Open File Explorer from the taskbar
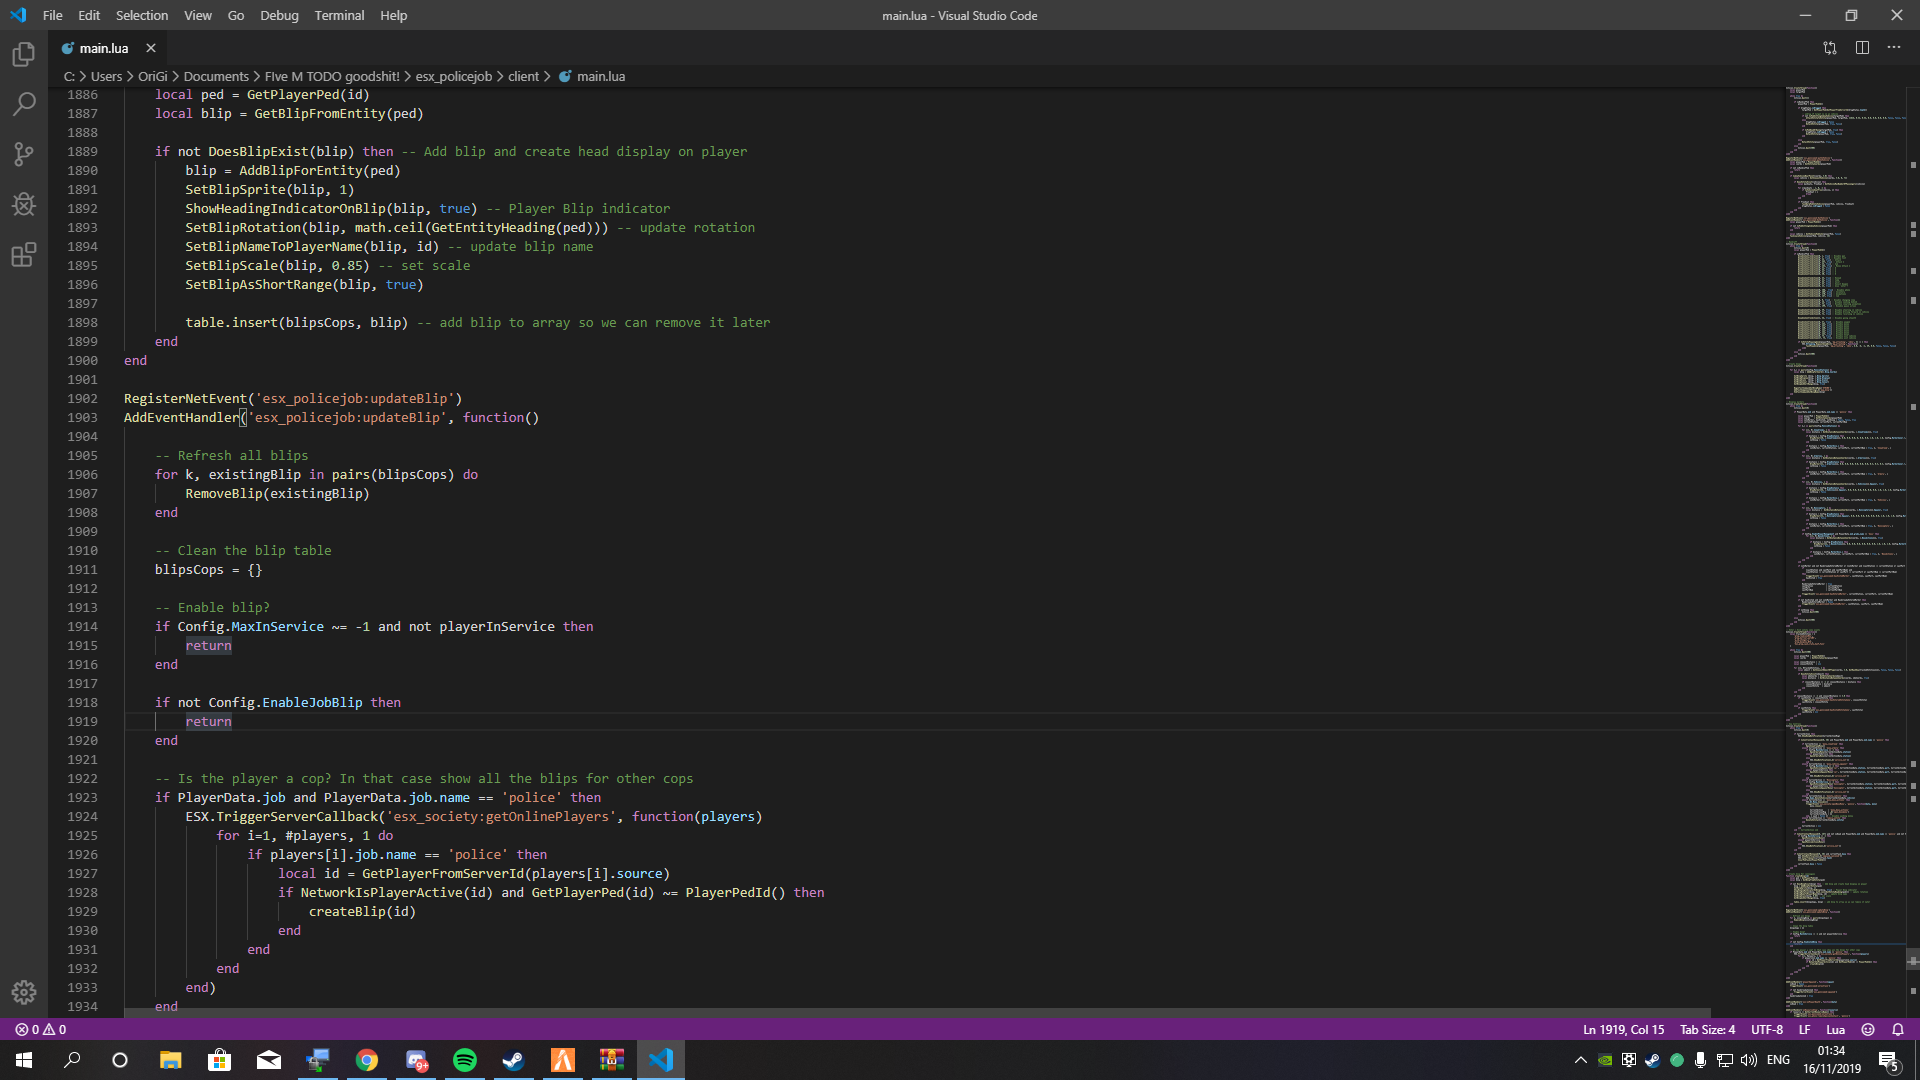The height and width of the screenshot is (1080, 1920). tap(171, 1060)
